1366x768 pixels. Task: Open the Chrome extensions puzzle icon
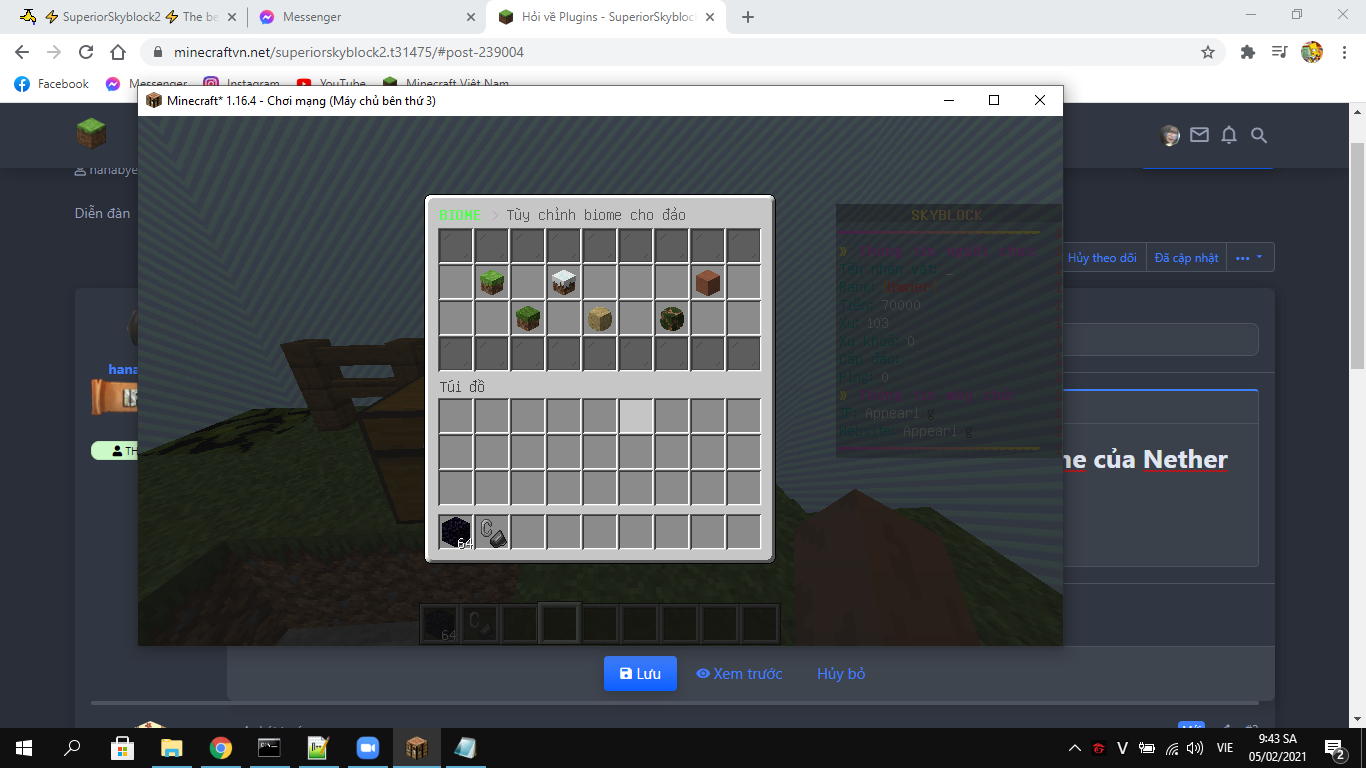1248,52
